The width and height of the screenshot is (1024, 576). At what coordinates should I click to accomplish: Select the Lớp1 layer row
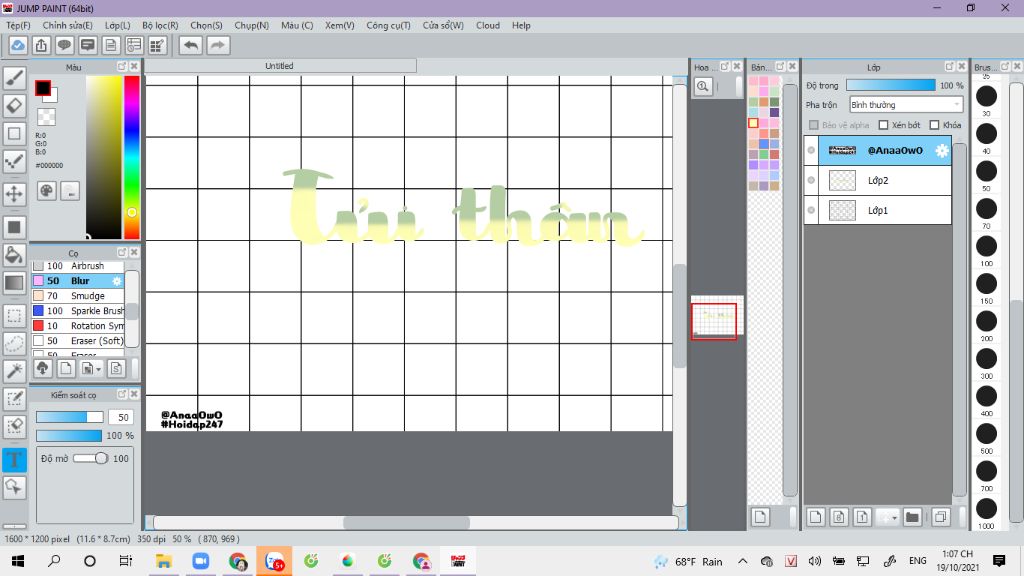click(x=878, y=210)
